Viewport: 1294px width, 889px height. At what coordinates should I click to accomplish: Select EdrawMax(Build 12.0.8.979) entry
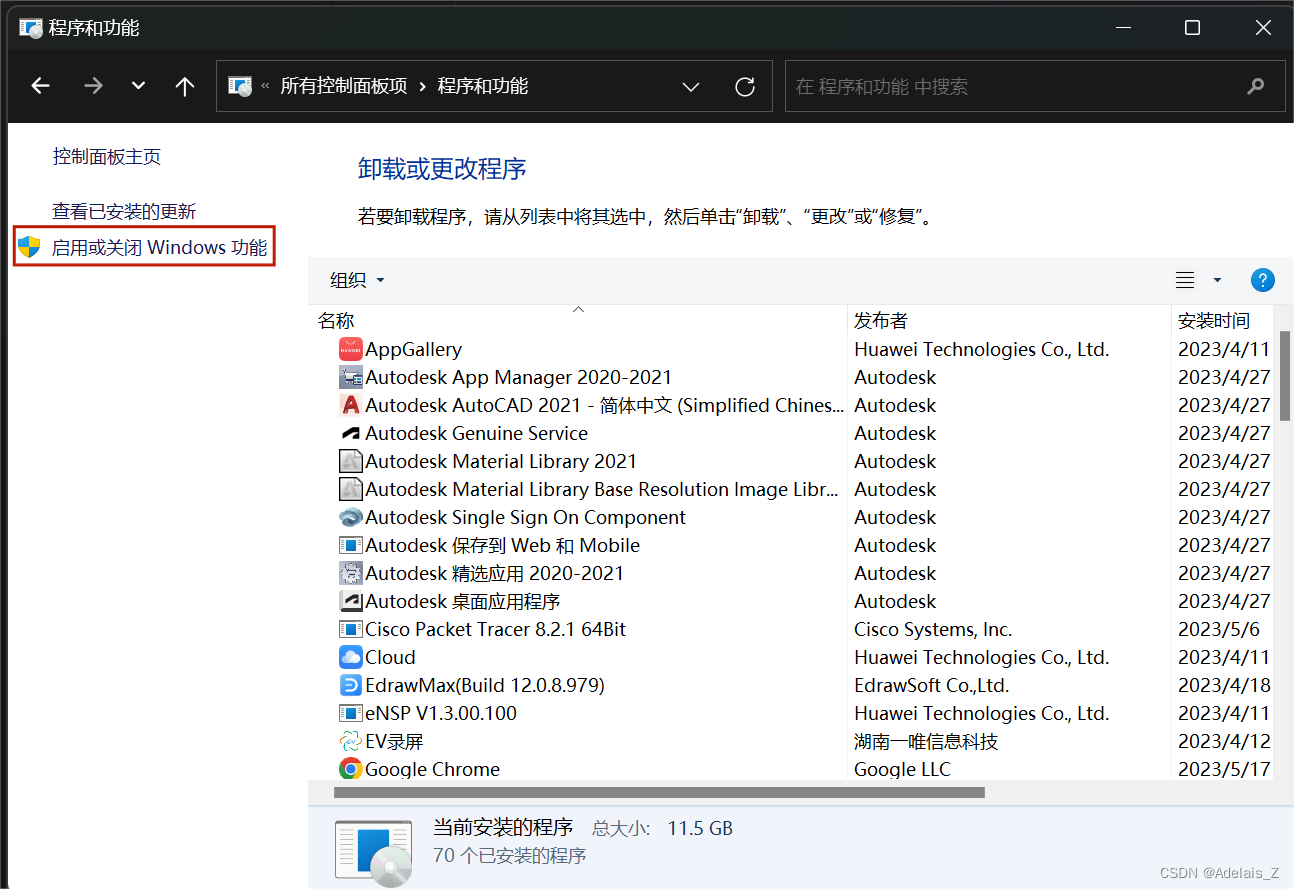[485, 685]
